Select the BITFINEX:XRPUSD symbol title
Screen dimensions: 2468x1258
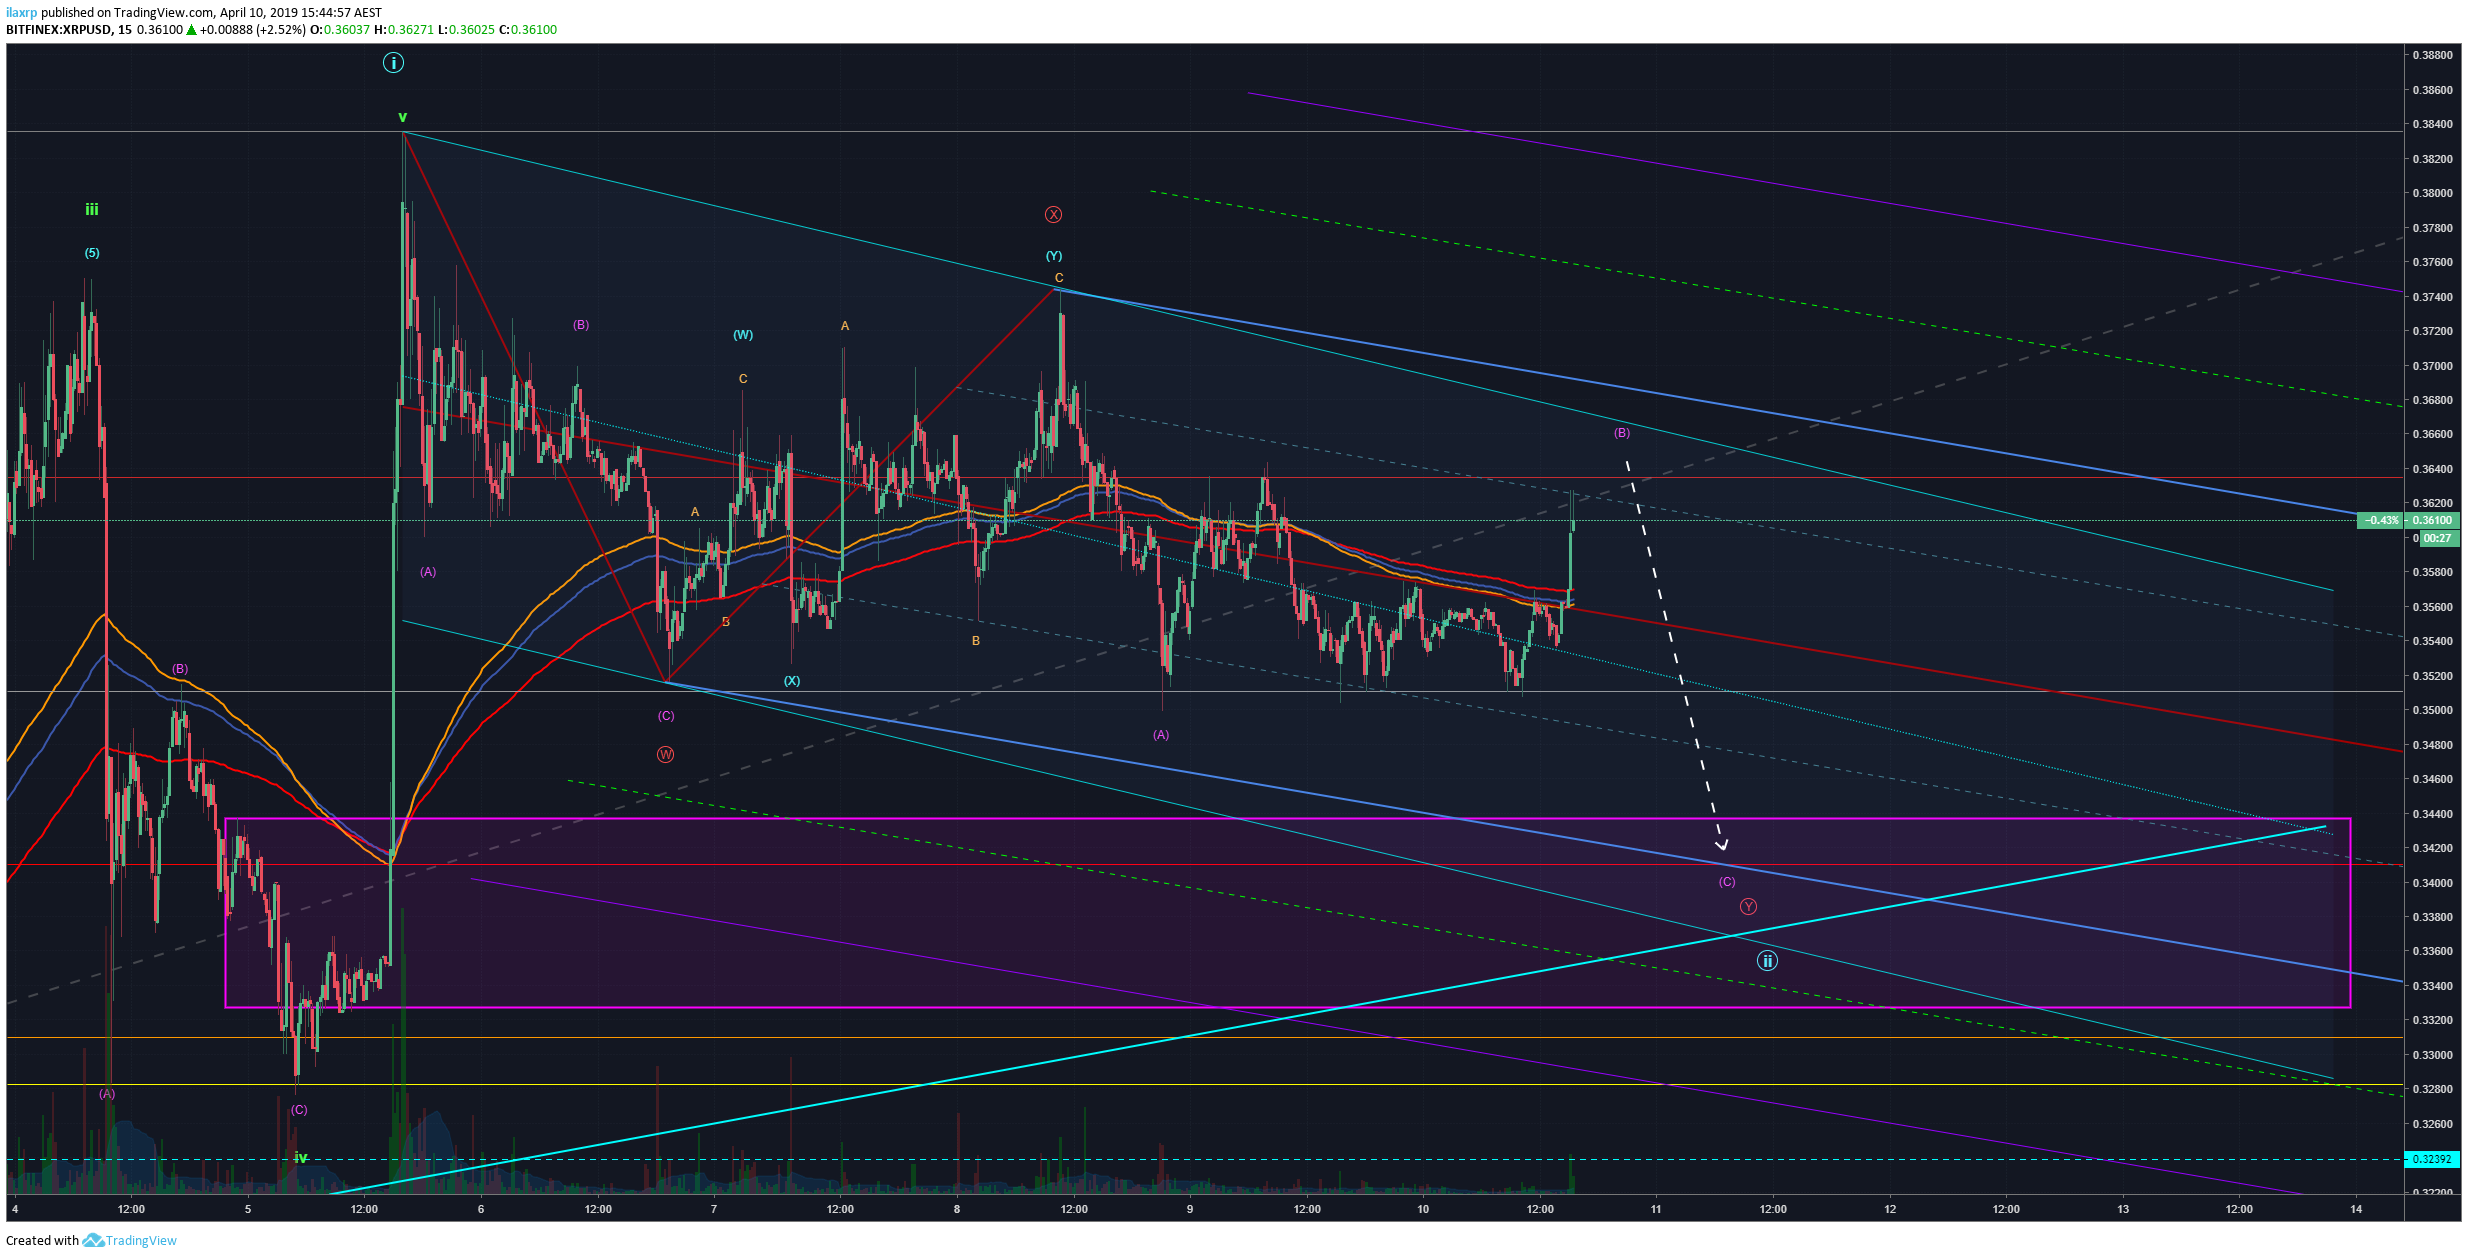coord(59,30)
